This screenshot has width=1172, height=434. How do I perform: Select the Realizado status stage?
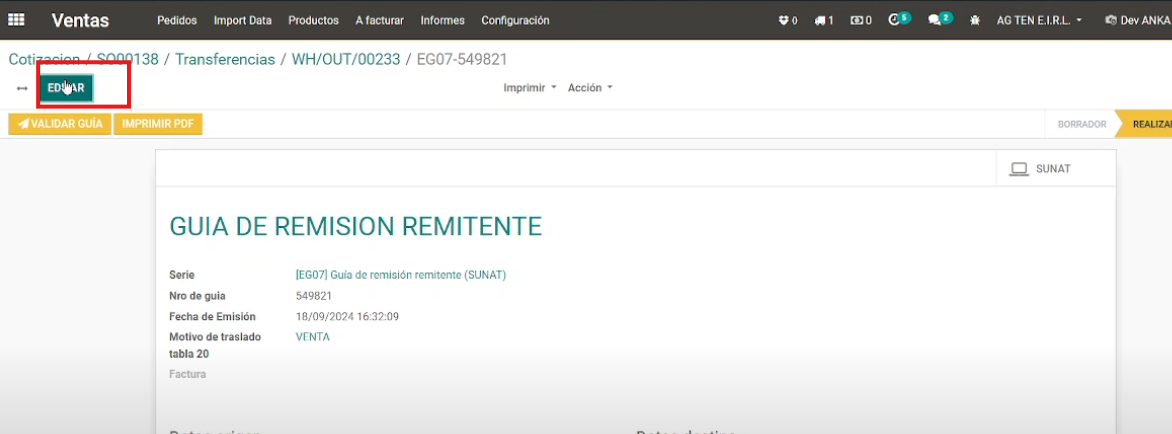click(1147, 124)
